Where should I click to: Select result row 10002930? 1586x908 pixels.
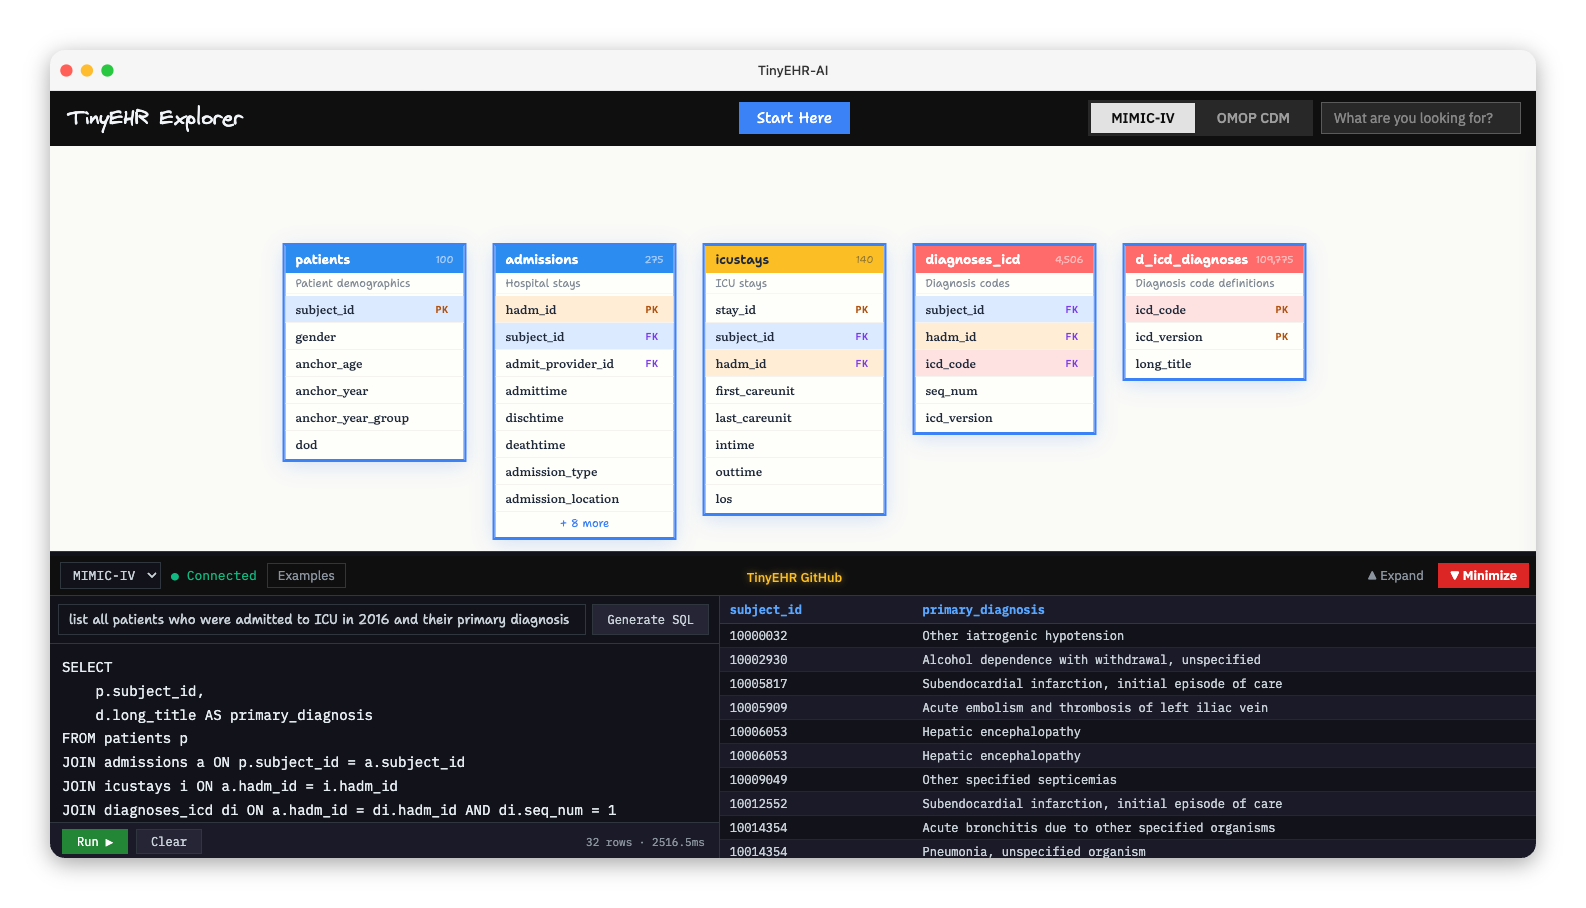pyautogui.click(x=1127, y=660)
